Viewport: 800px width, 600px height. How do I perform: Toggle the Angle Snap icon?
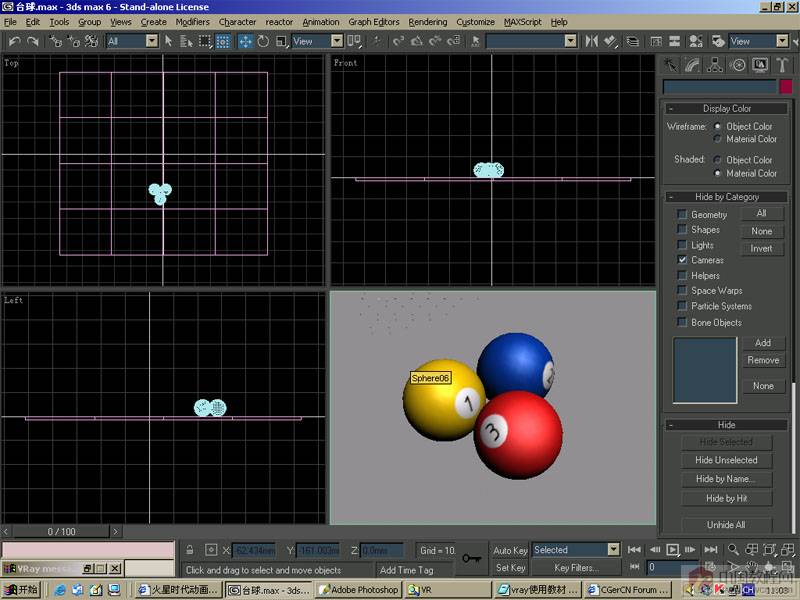(417, 41)
